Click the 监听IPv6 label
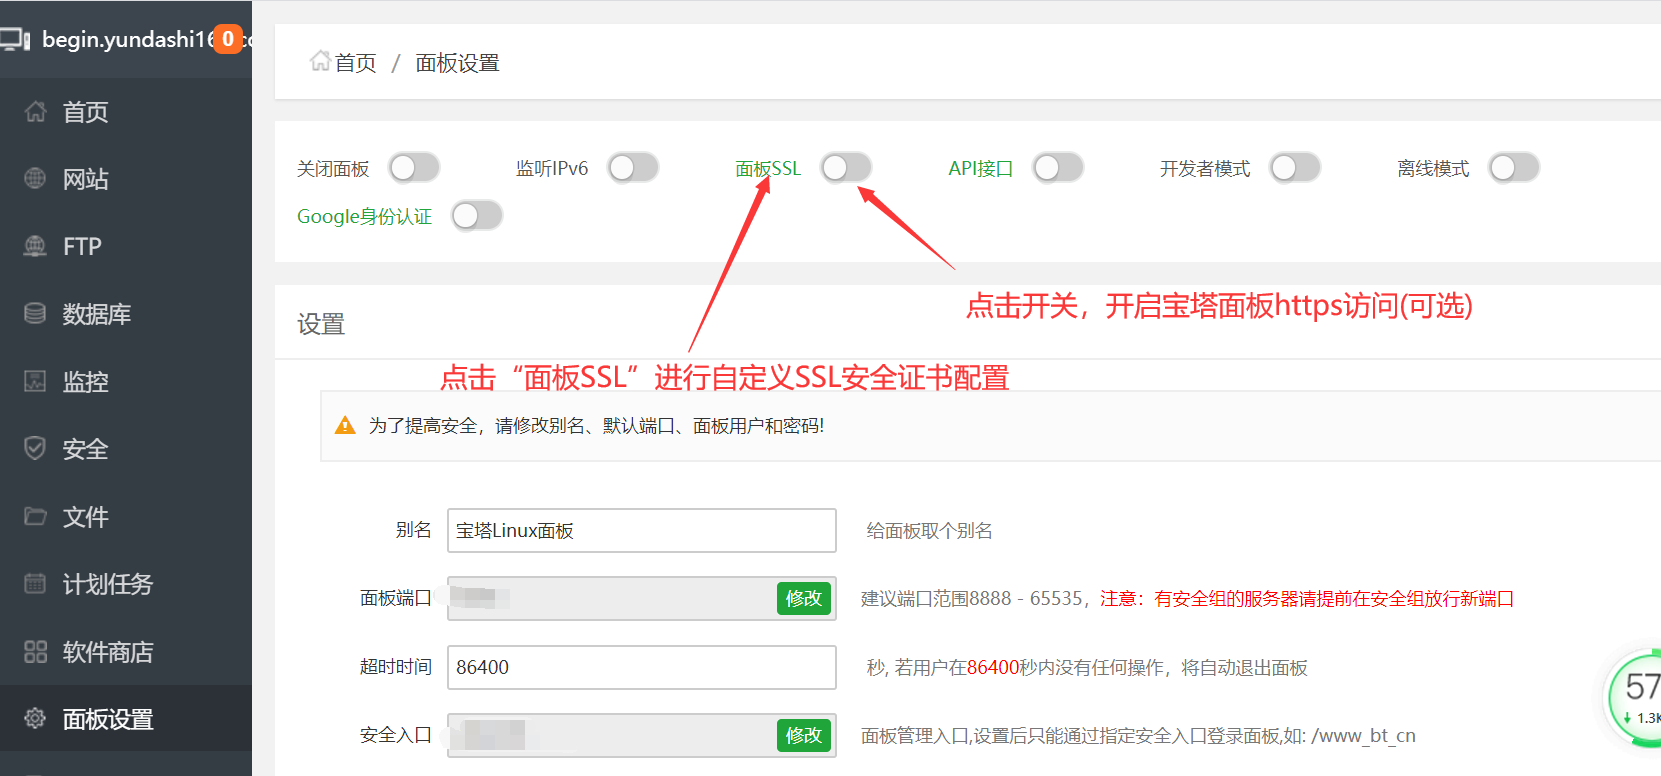 [552, 168]
